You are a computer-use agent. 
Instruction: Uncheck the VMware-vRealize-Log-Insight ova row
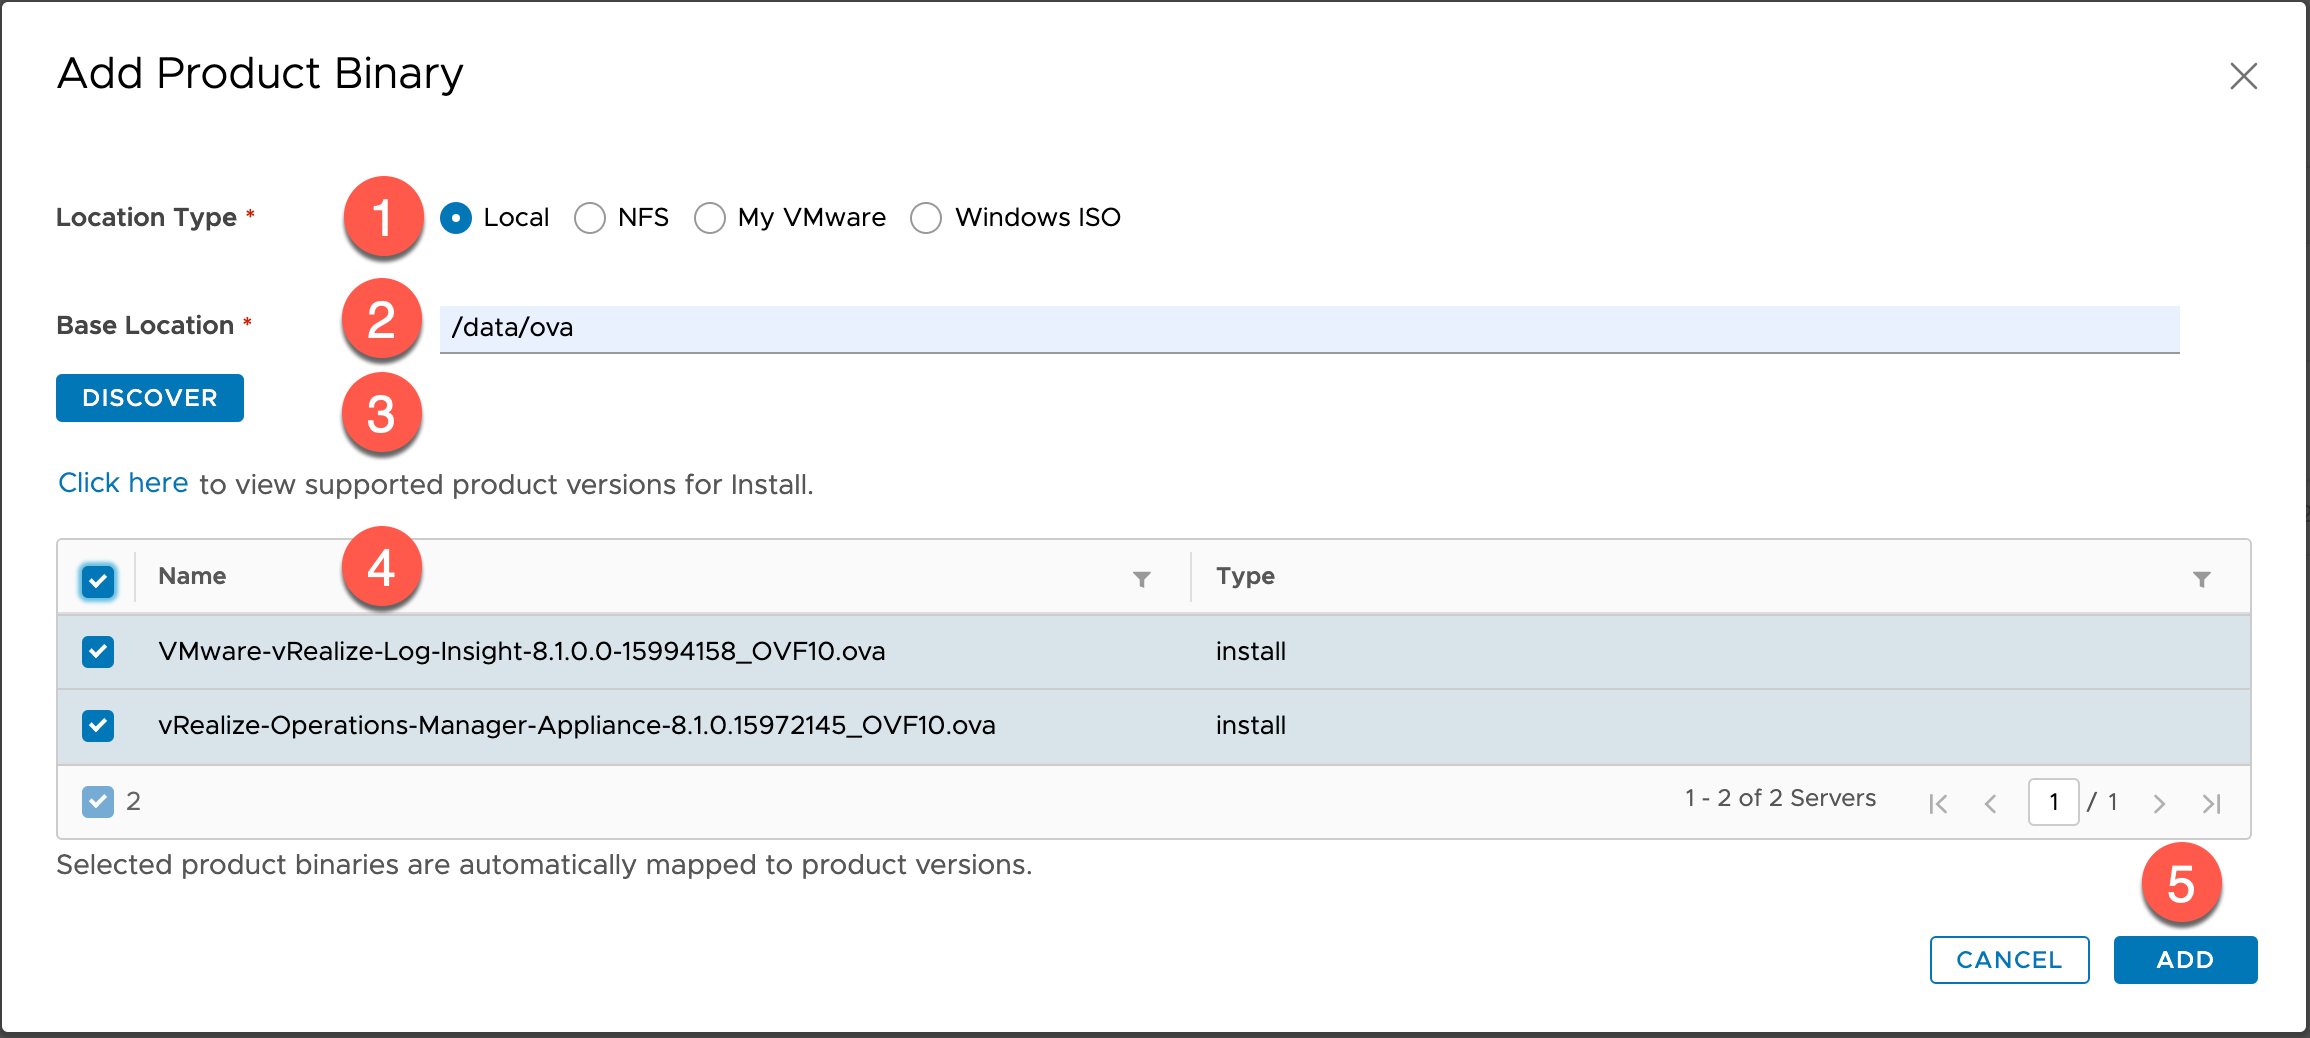click(98, 652)
